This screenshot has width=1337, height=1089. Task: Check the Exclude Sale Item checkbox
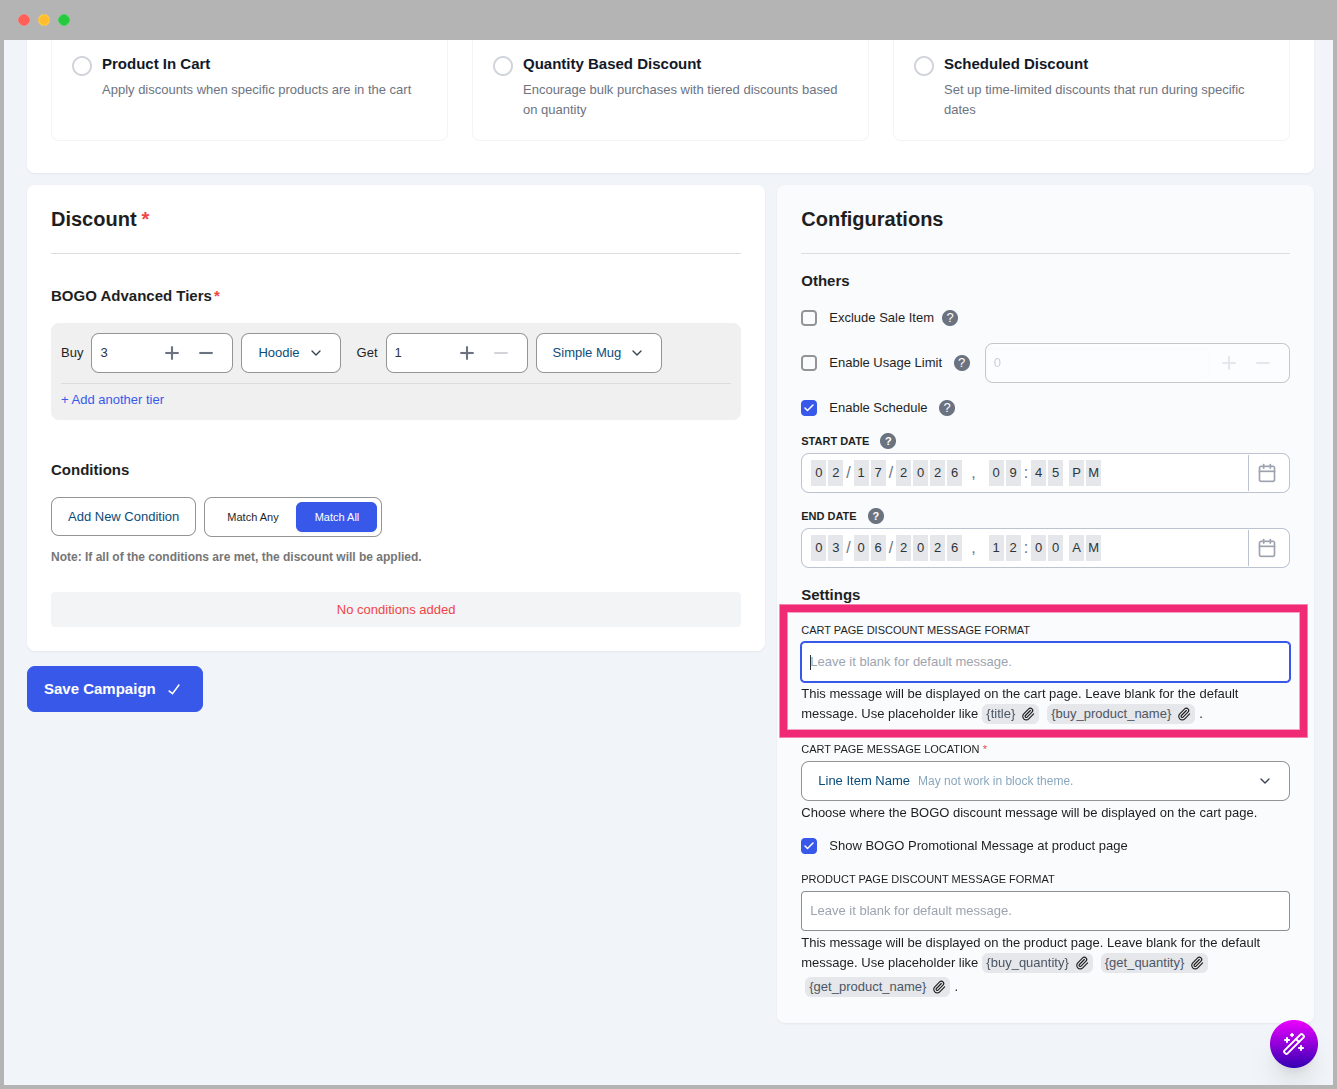[x=809, y=318]
